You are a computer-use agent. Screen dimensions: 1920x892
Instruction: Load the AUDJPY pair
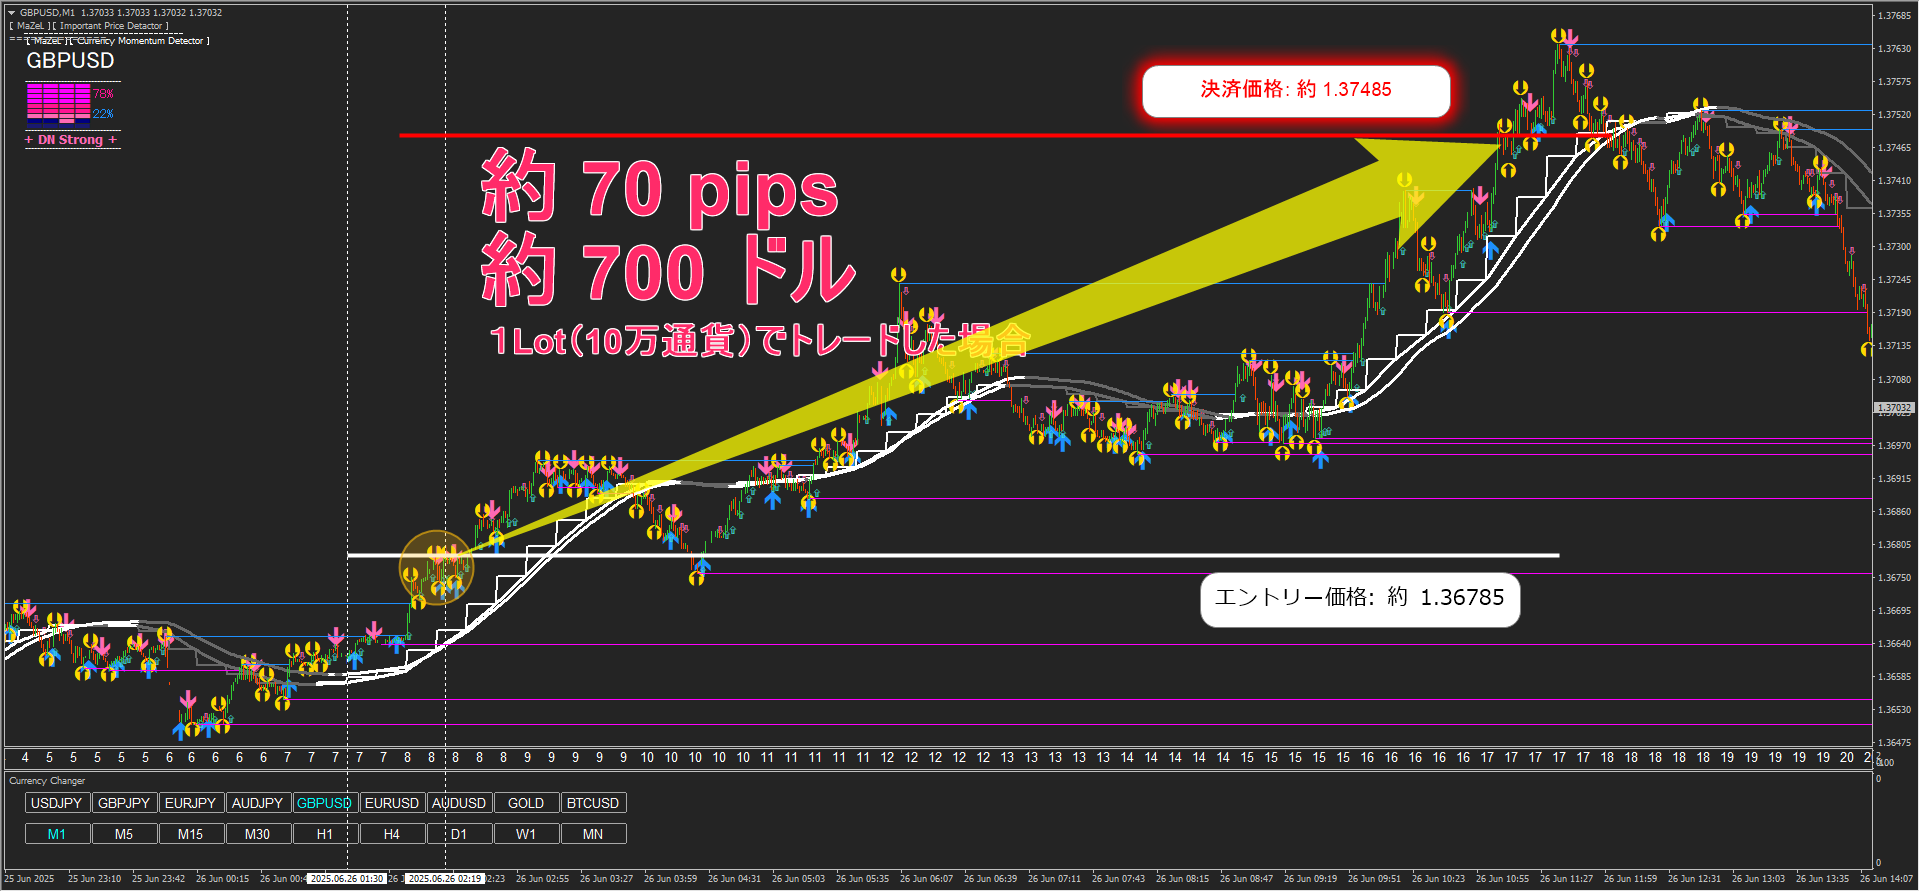click(257, 803)
